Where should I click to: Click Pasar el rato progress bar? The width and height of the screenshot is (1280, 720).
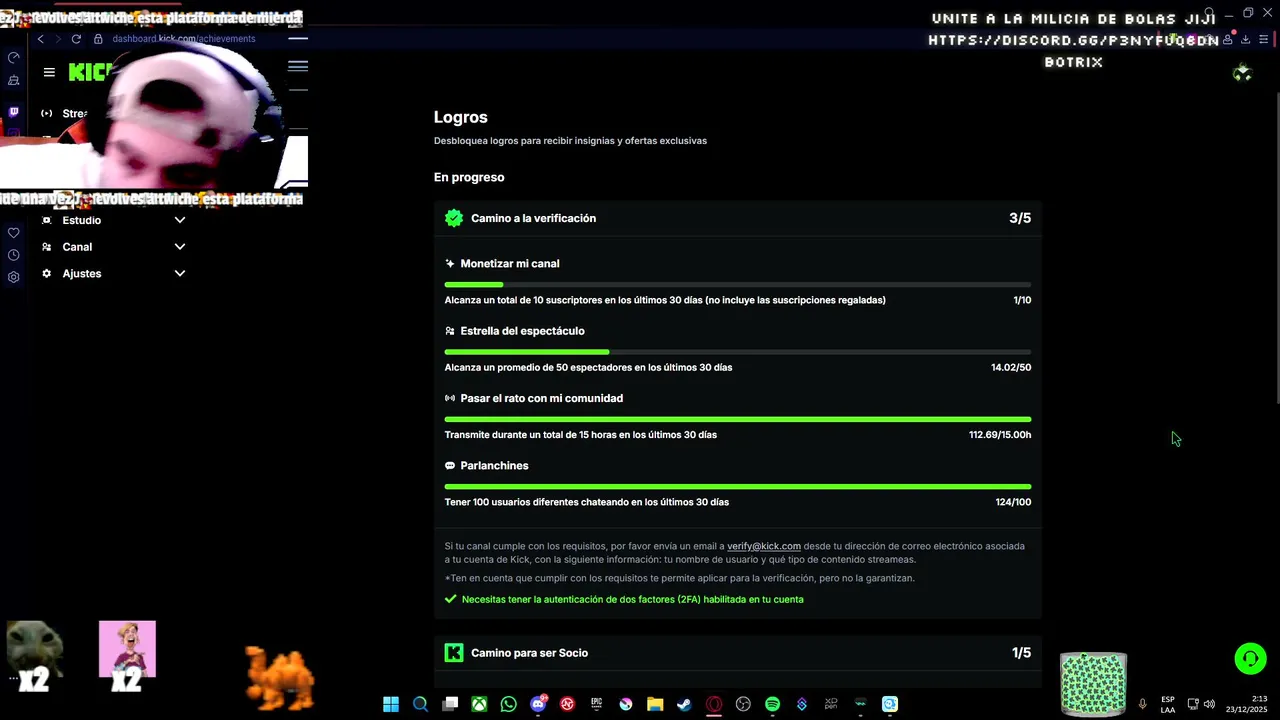[x=738, y=419]
